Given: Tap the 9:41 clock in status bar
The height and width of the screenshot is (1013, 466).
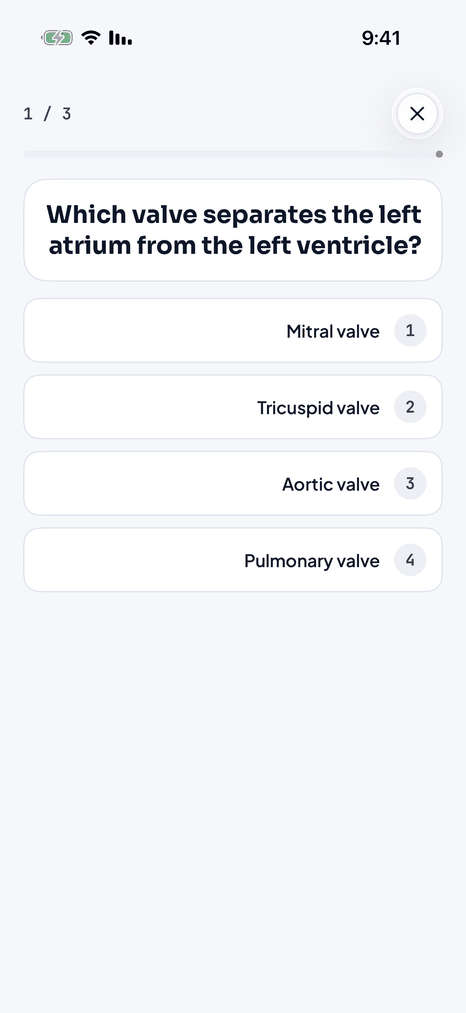Looking at the screenshot, I should tap(381, 38).
